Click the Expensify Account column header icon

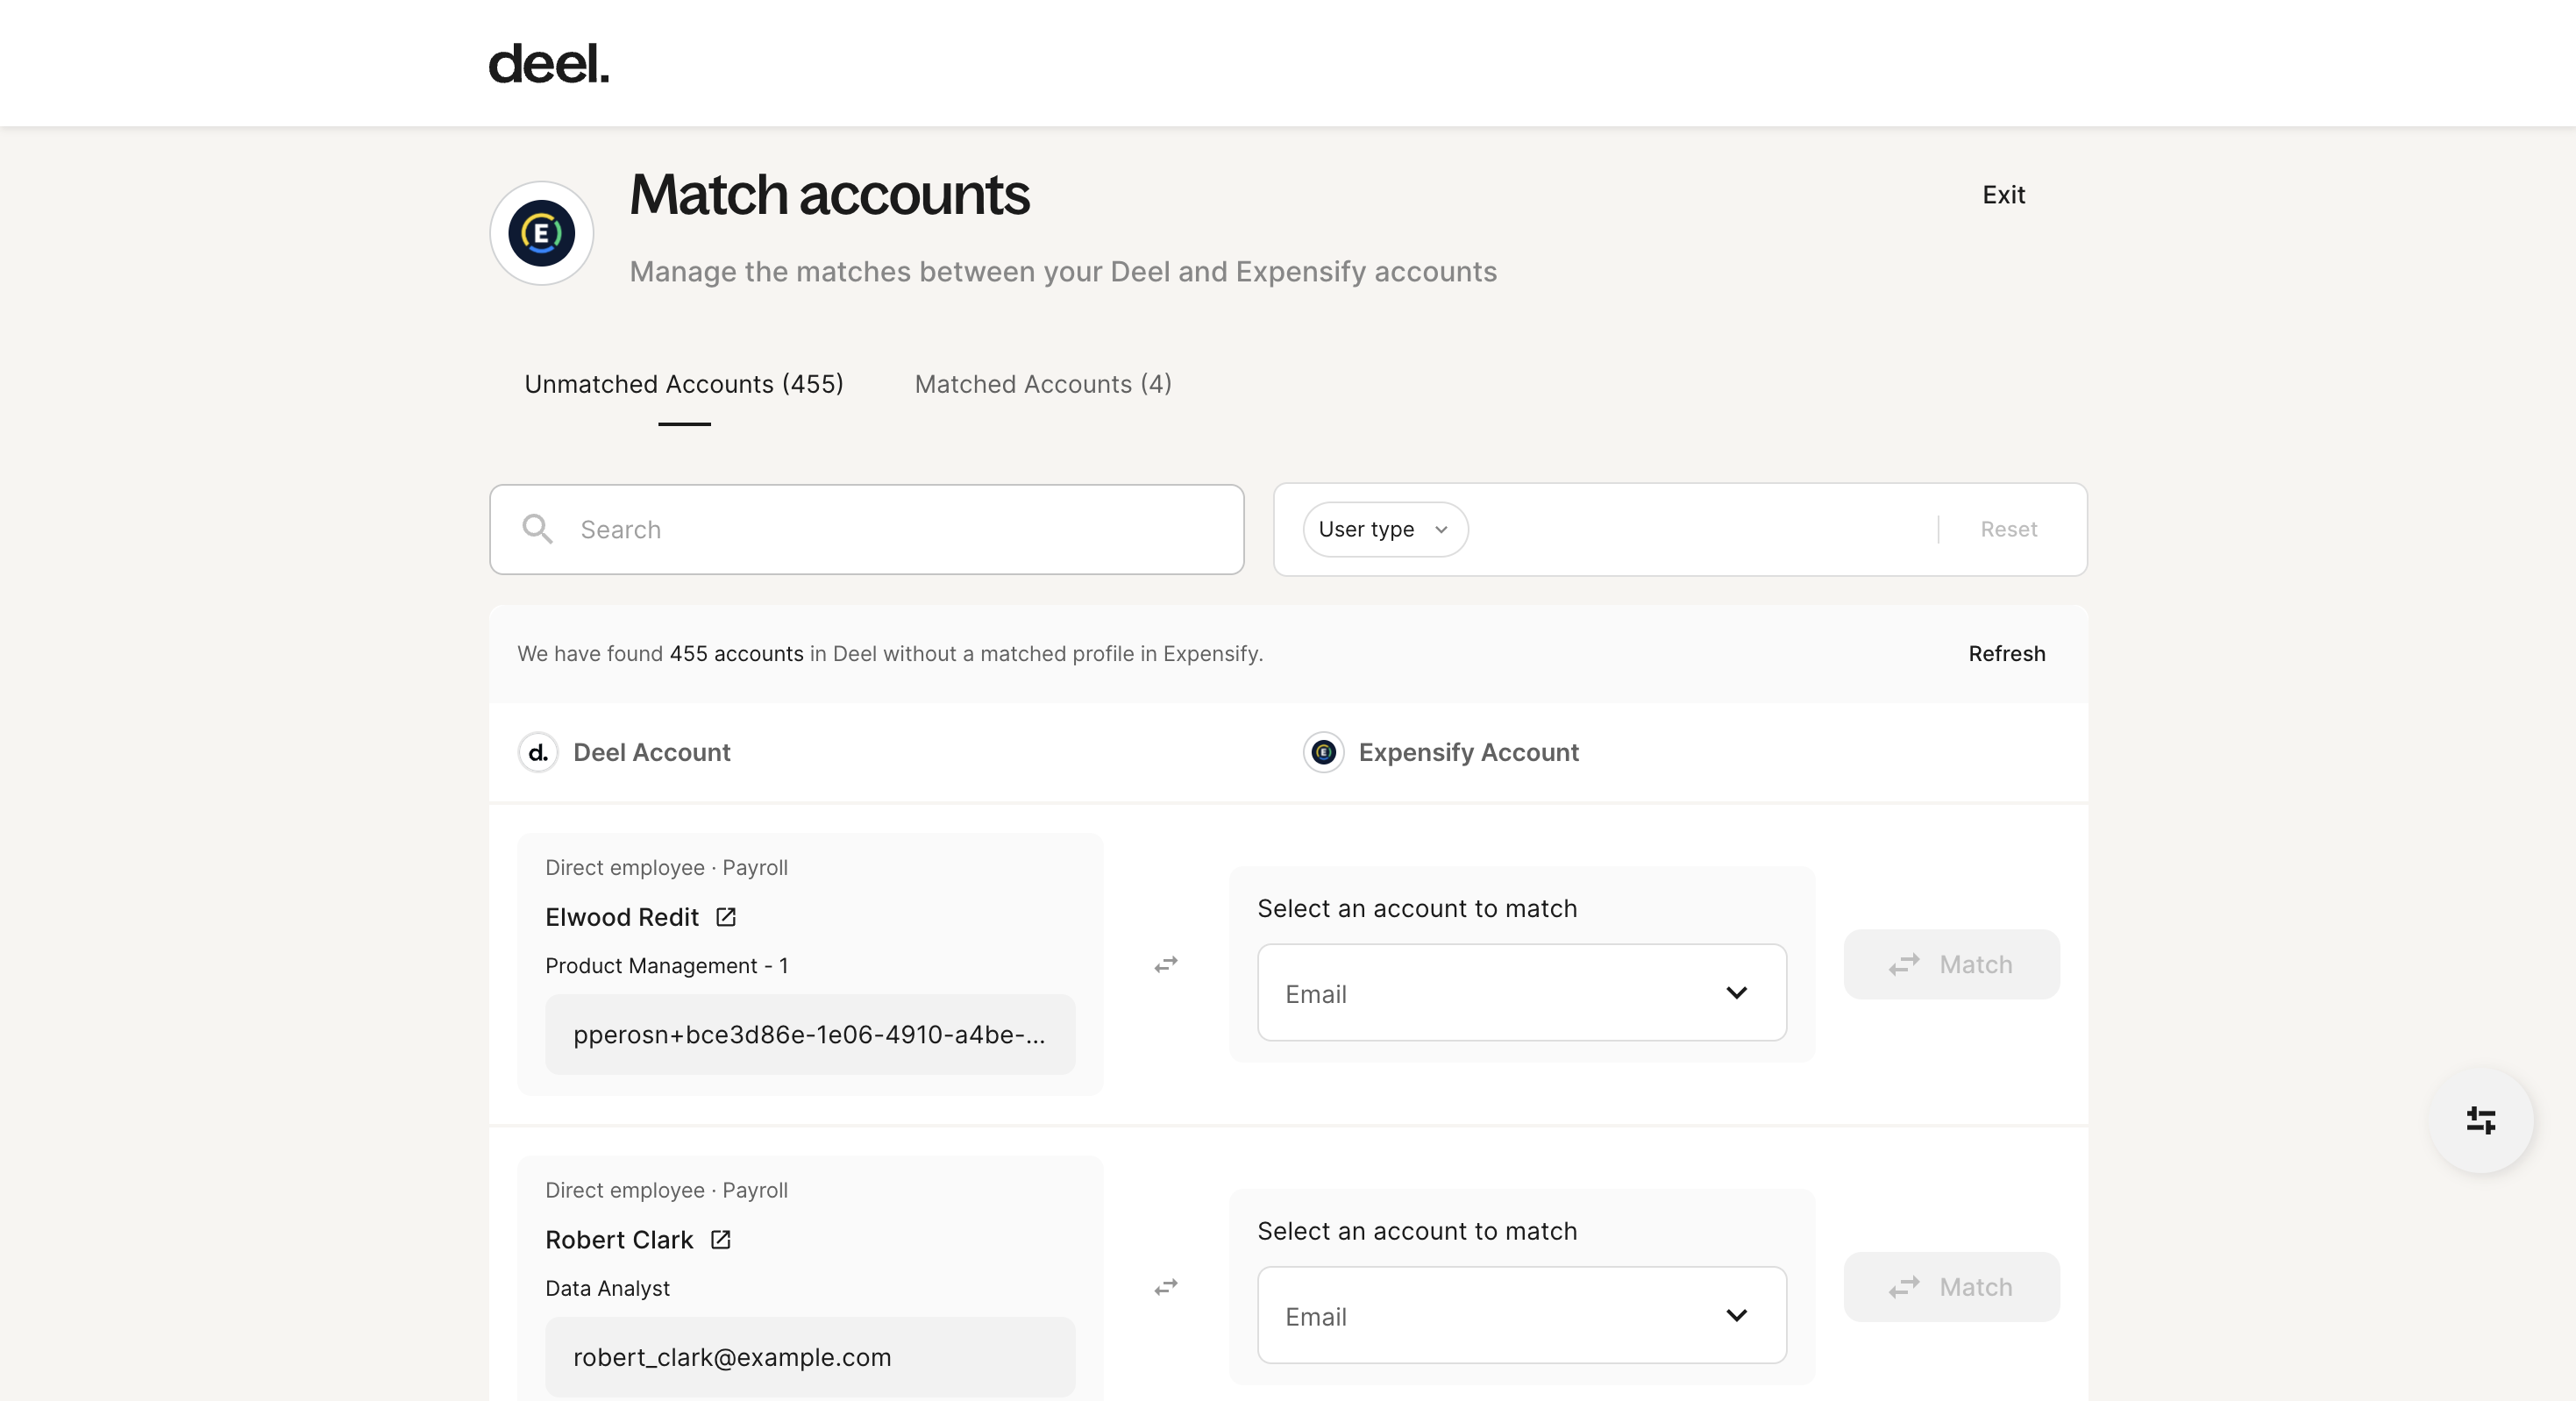coord(1323,753)
